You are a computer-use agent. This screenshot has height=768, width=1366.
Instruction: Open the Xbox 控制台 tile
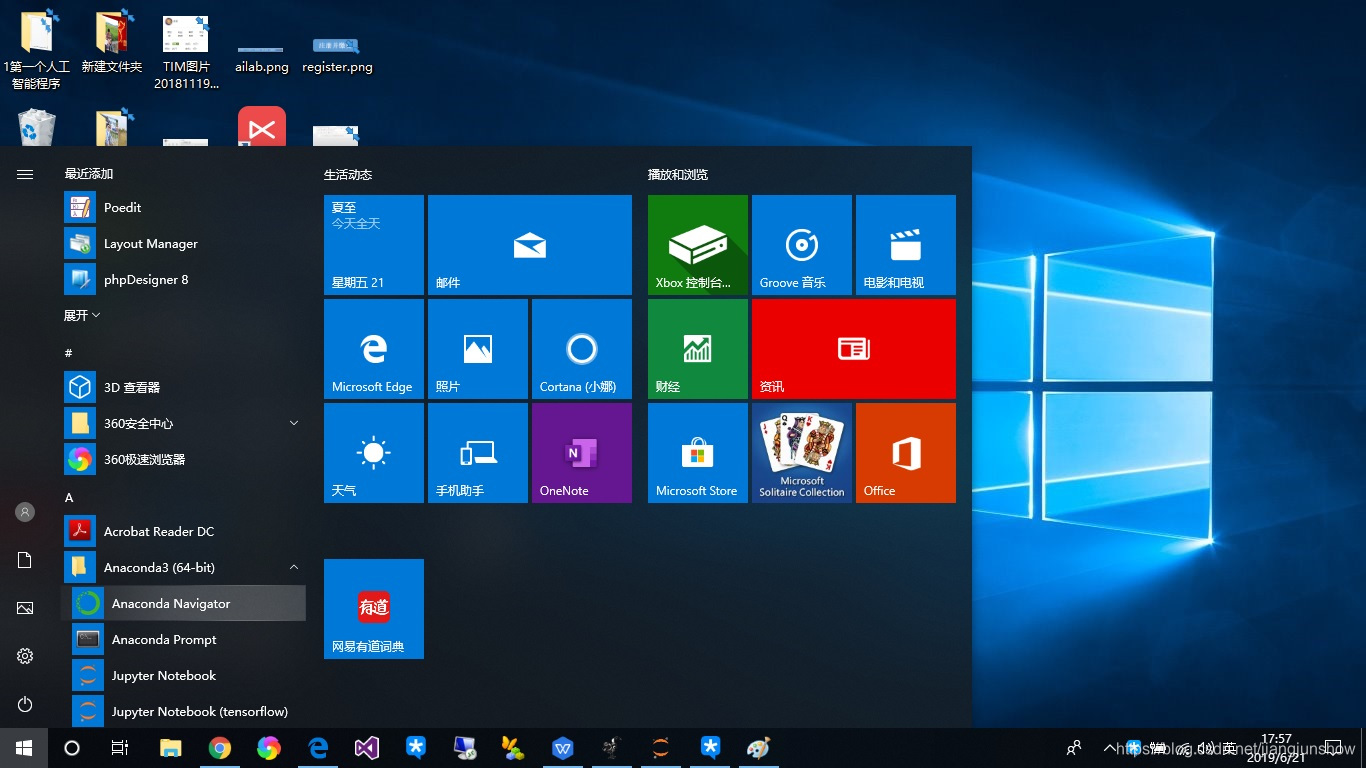click(x=698, y=245)
